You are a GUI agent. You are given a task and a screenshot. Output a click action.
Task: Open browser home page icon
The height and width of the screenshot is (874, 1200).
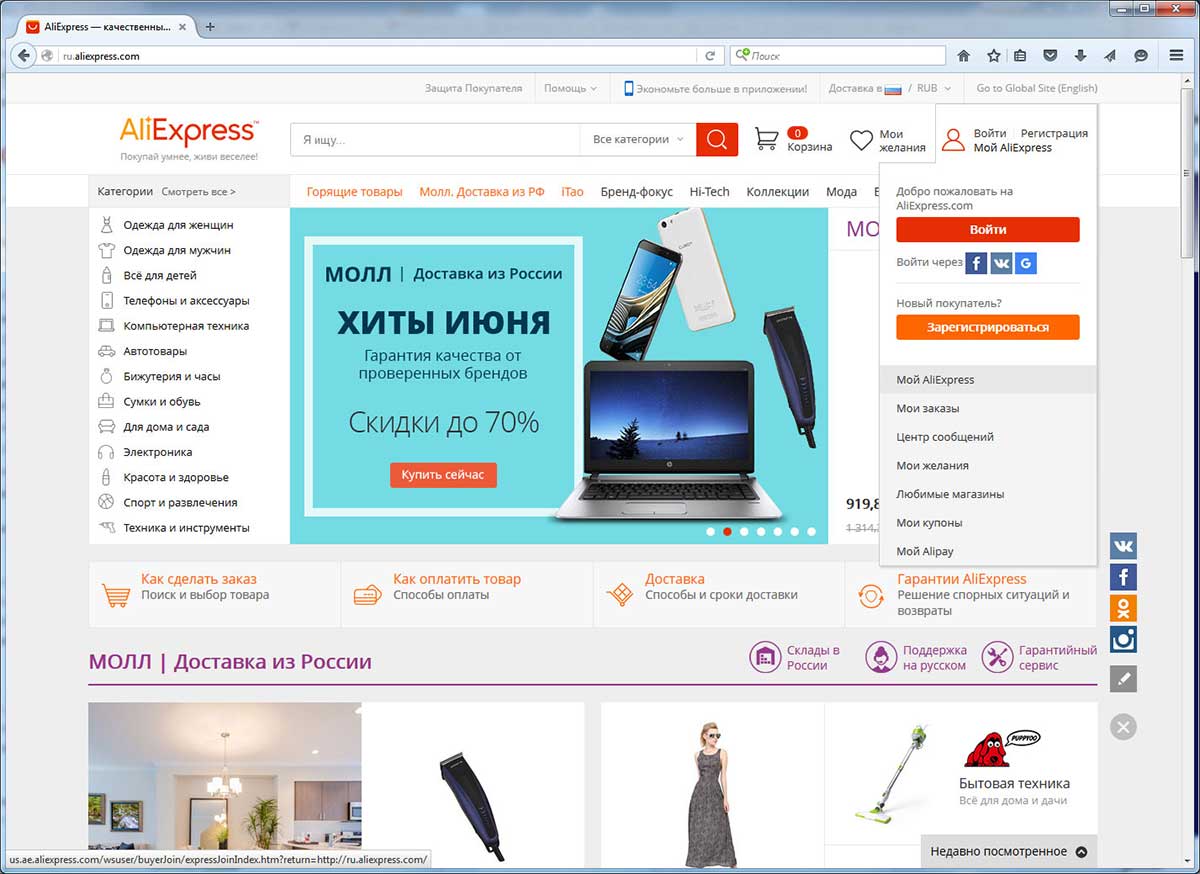pyautogui.click(x=964, y=56)
